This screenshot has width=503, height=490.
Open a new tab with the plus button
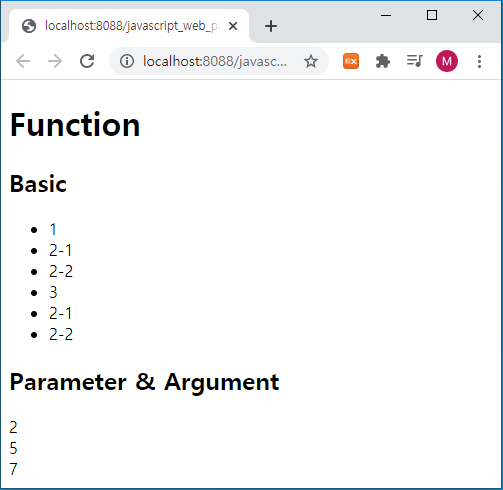271,26
